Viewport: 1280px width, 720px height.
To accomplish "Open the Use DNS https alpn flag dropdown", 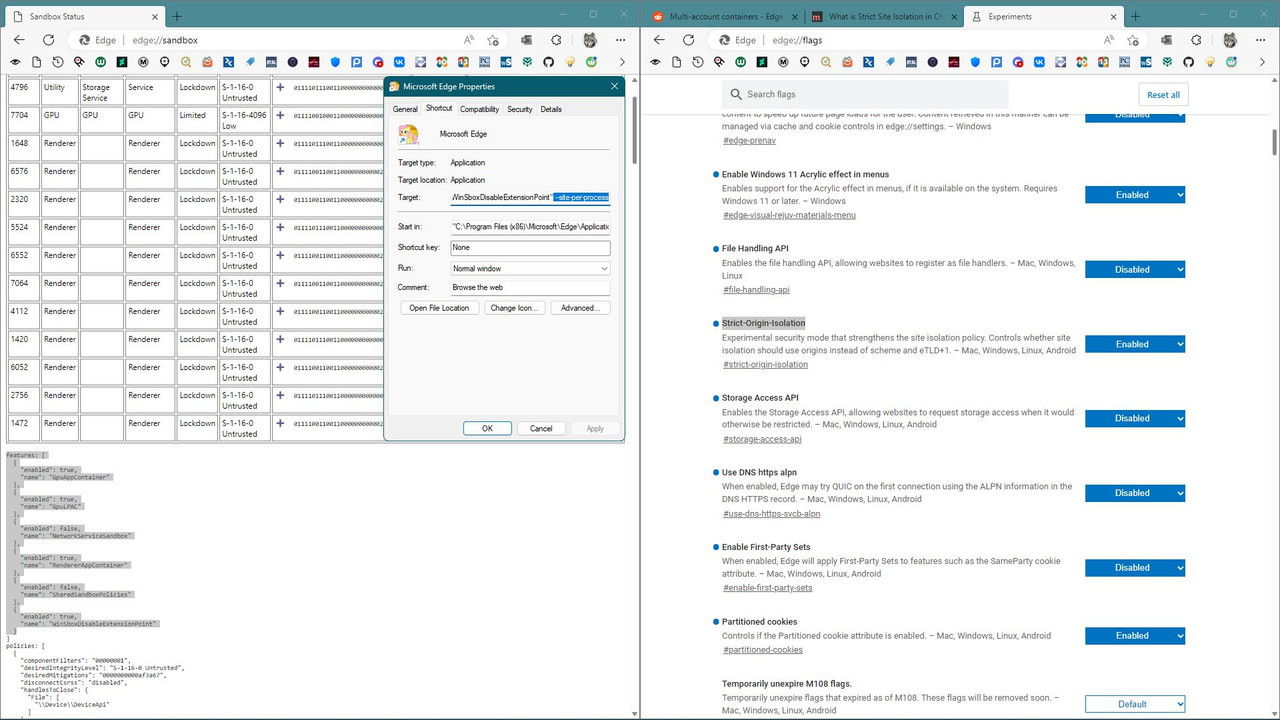I will (x=1135, y=493).
